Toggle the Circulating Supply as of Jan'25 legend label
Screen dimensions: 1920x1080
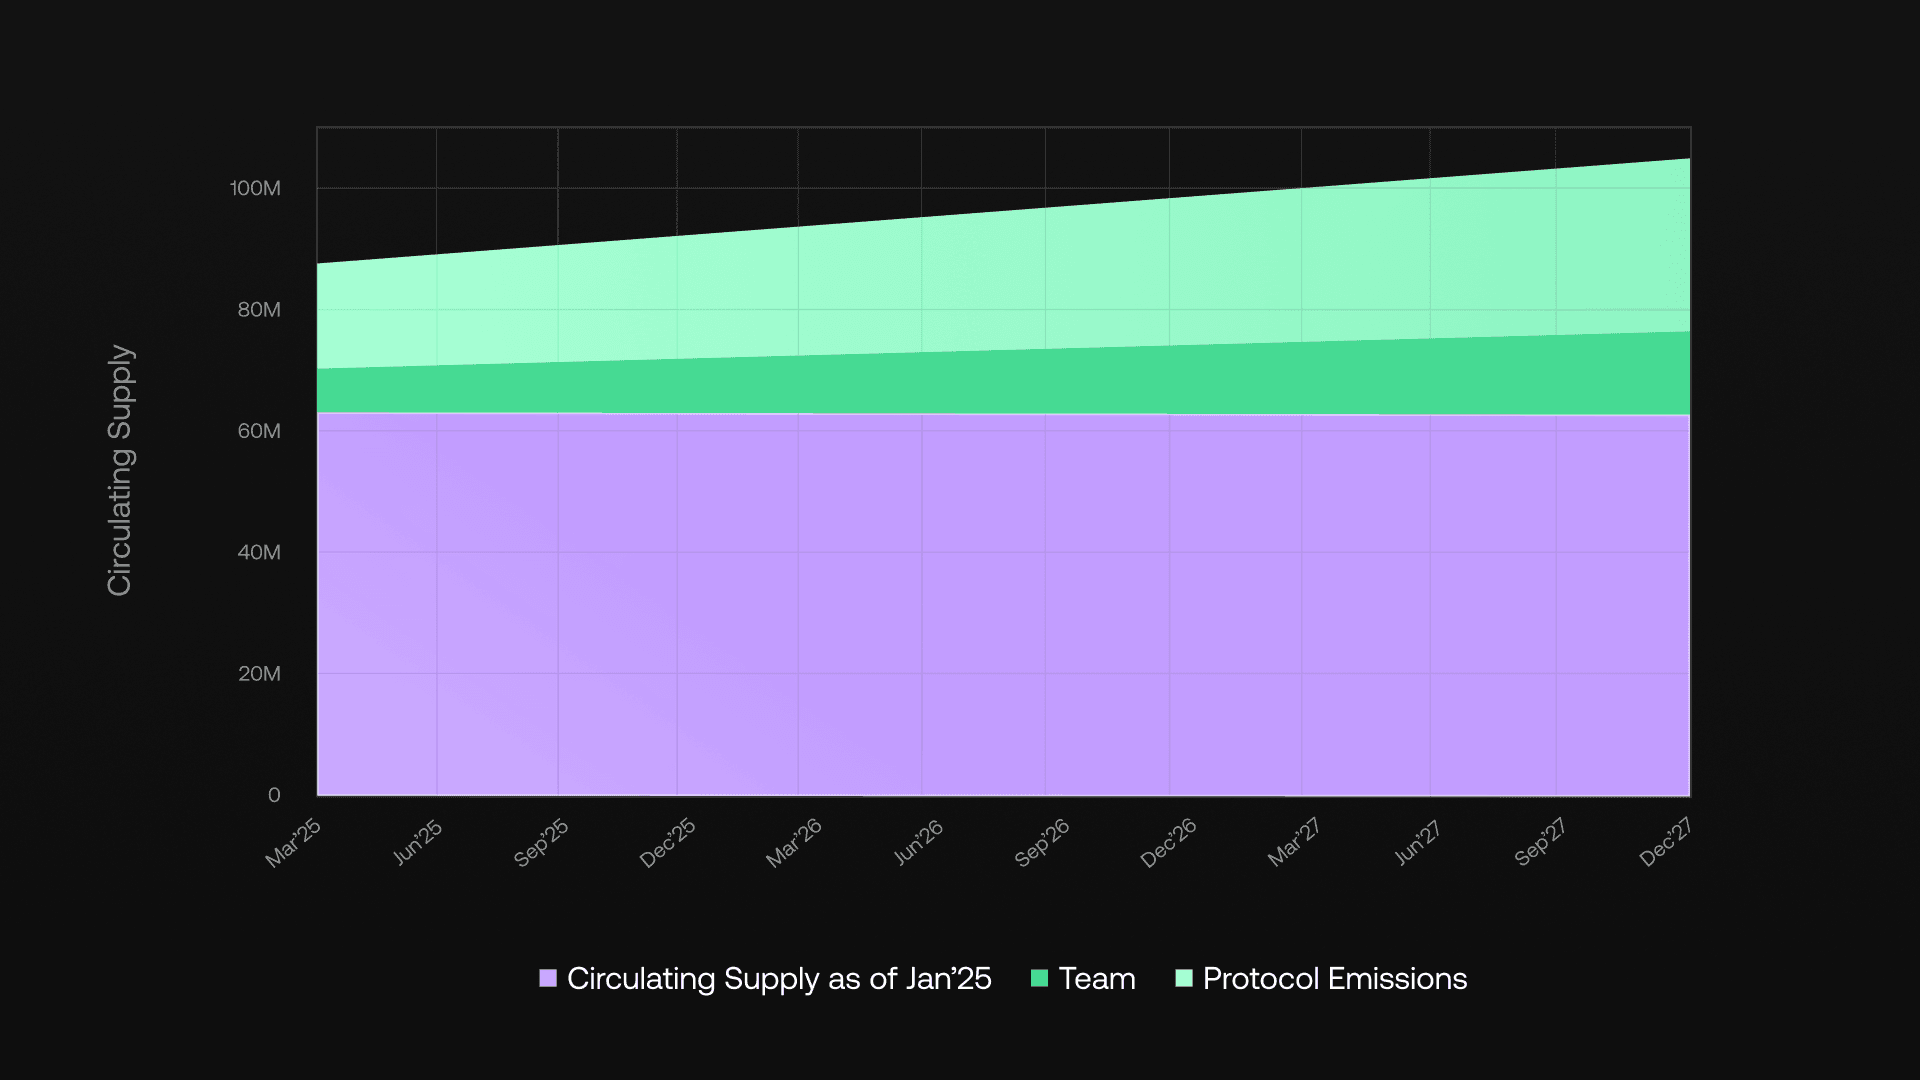click(778, 978)
